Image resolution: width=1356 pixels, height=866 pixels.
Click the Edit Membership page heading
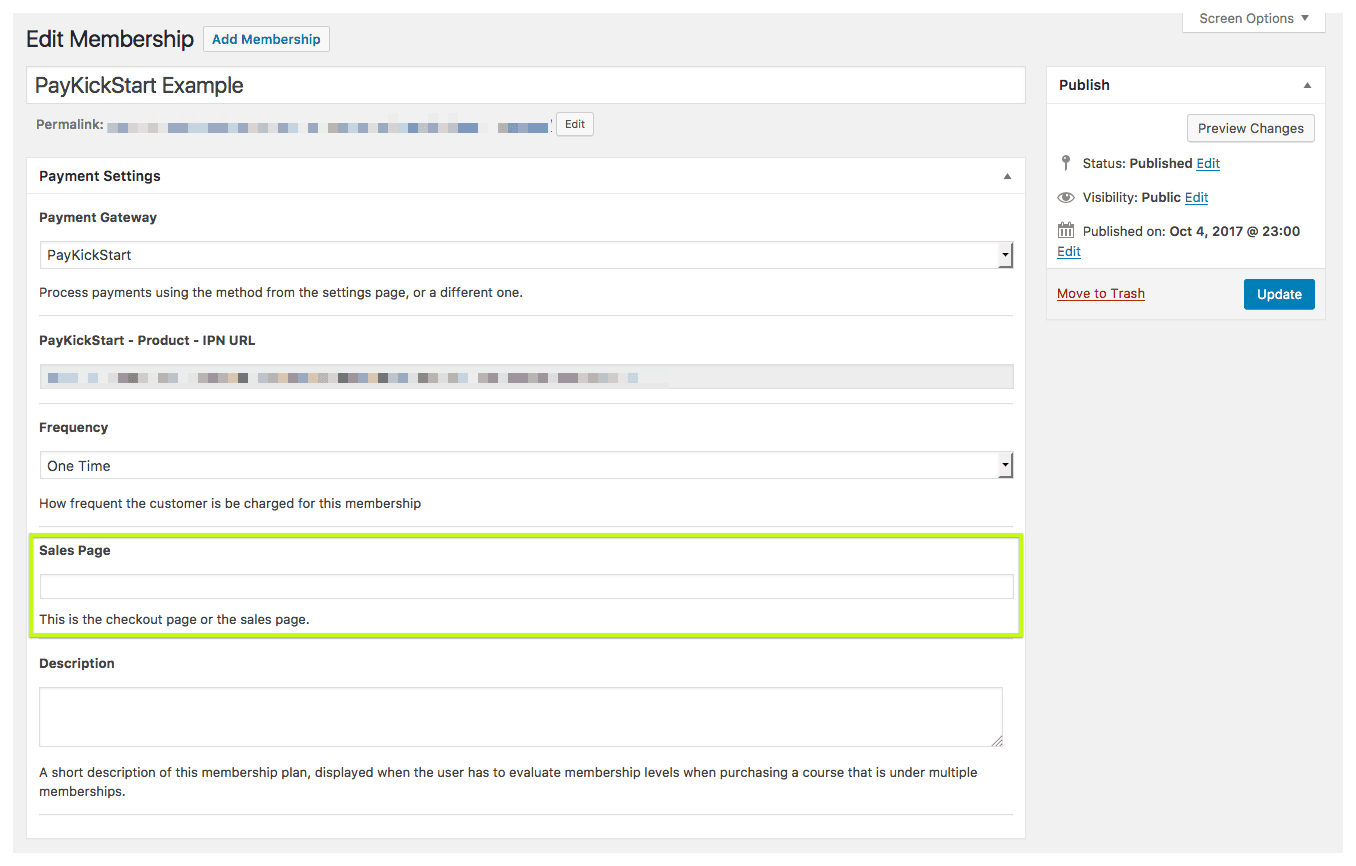coord(110,39)
